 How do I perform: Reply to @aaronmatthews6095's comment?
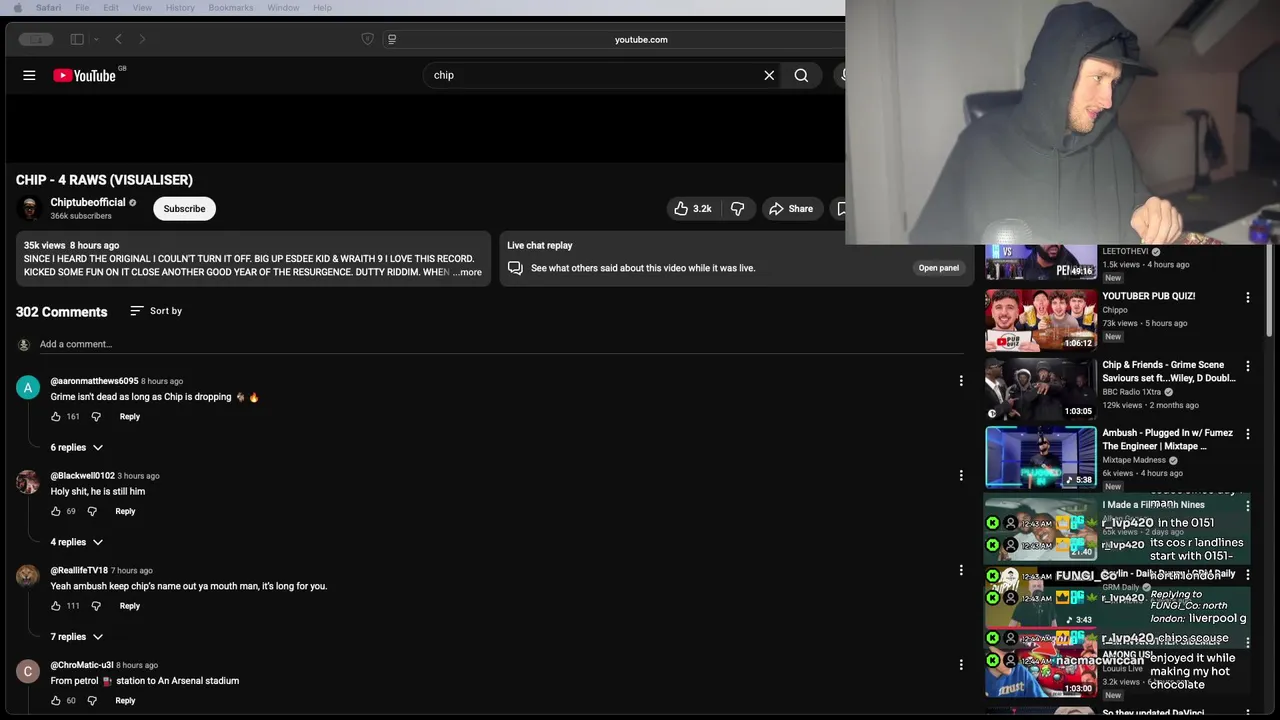(130, 417)
